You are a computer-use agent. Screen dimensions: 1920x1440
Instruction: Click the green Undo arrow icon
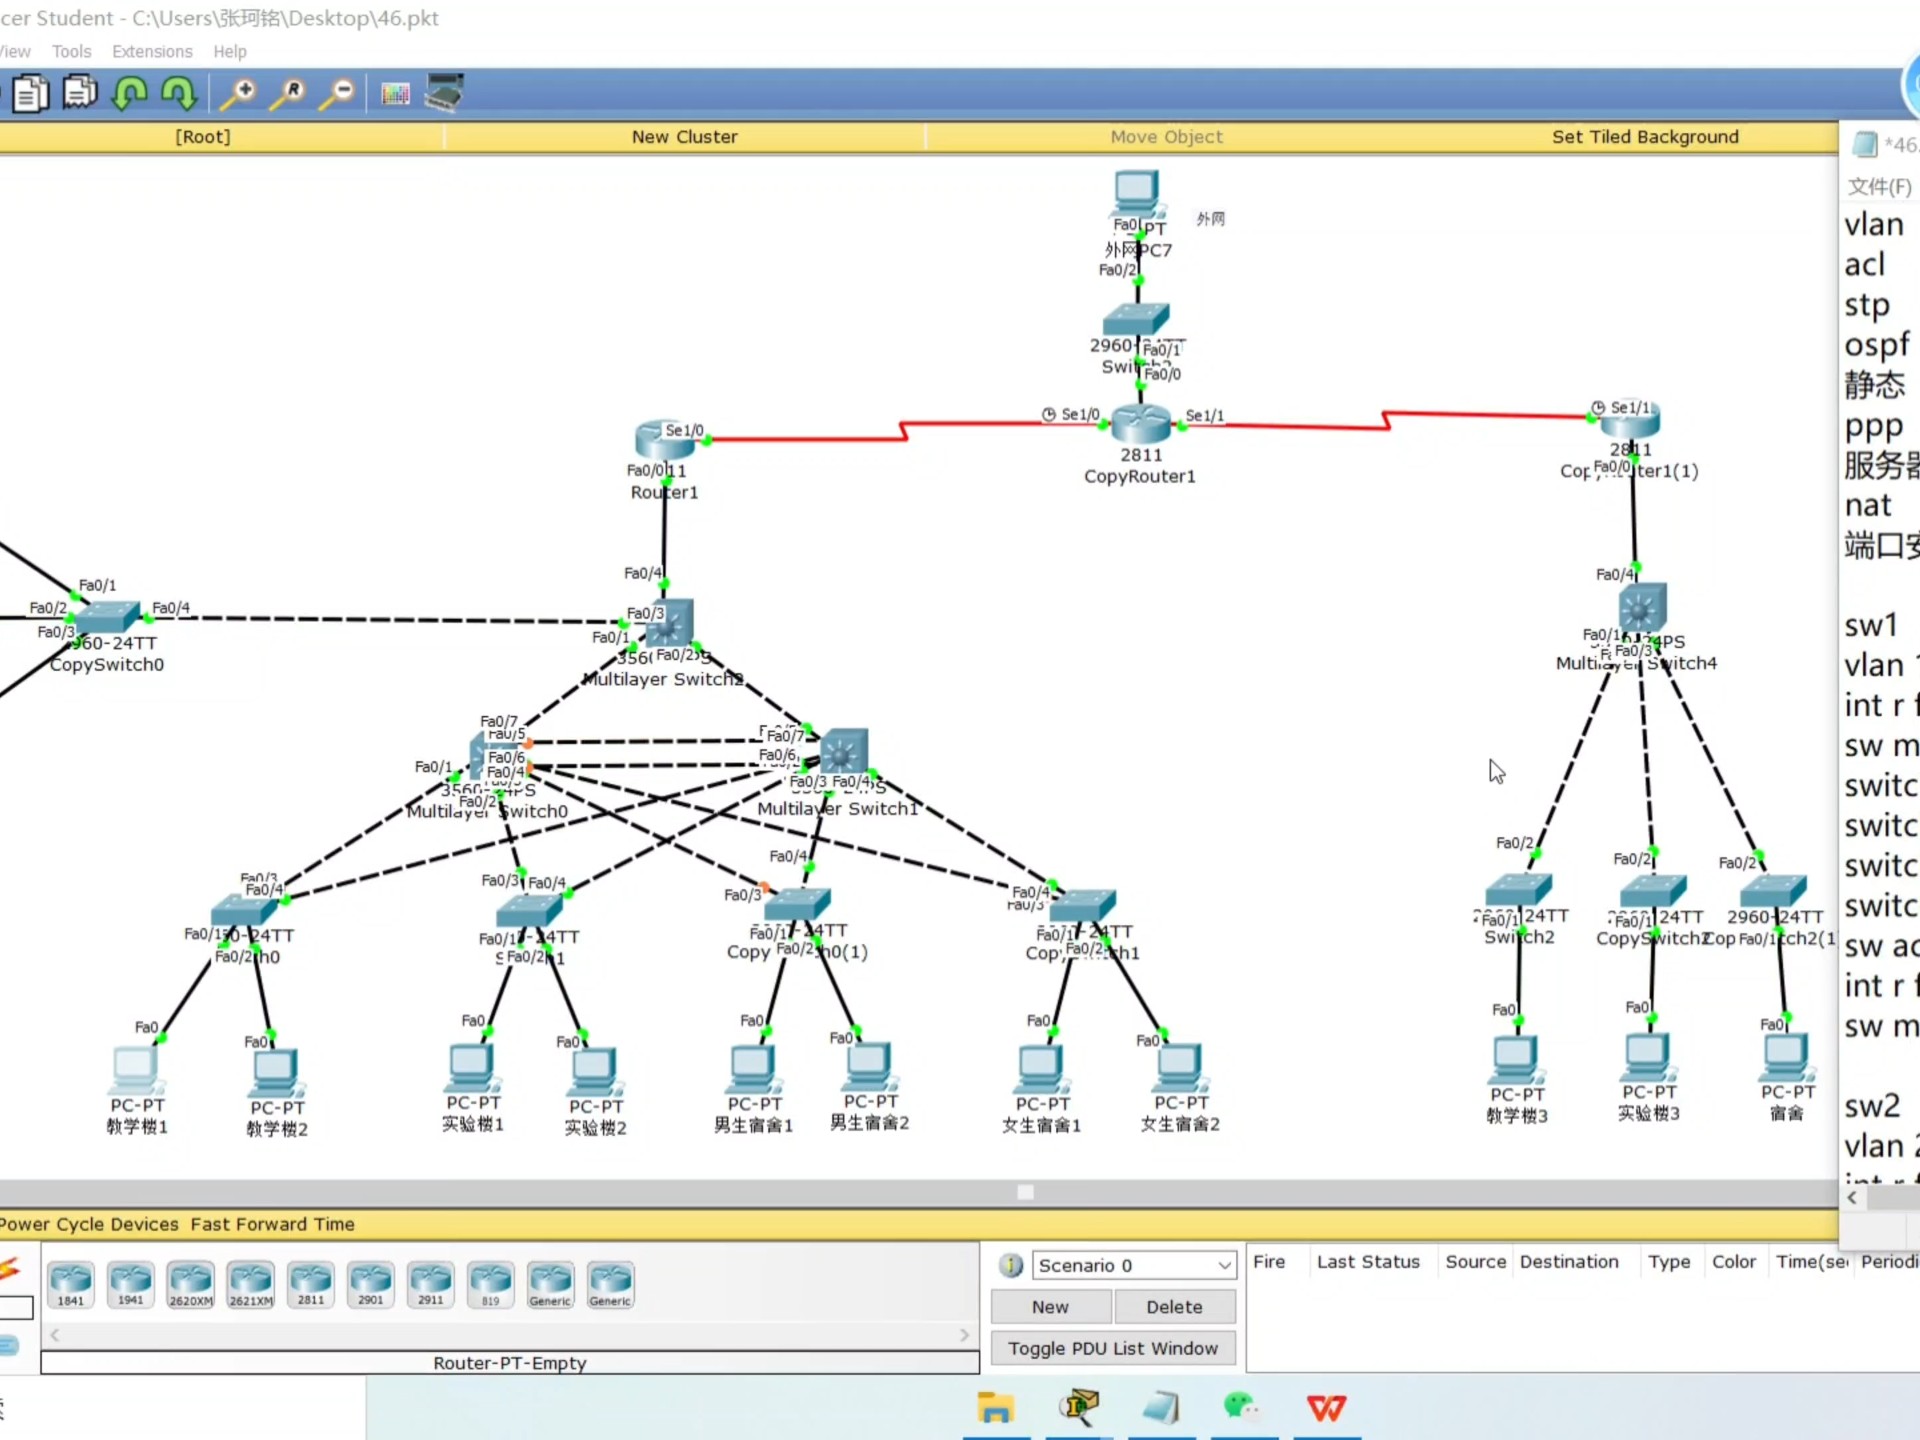(x=130, y=93)
